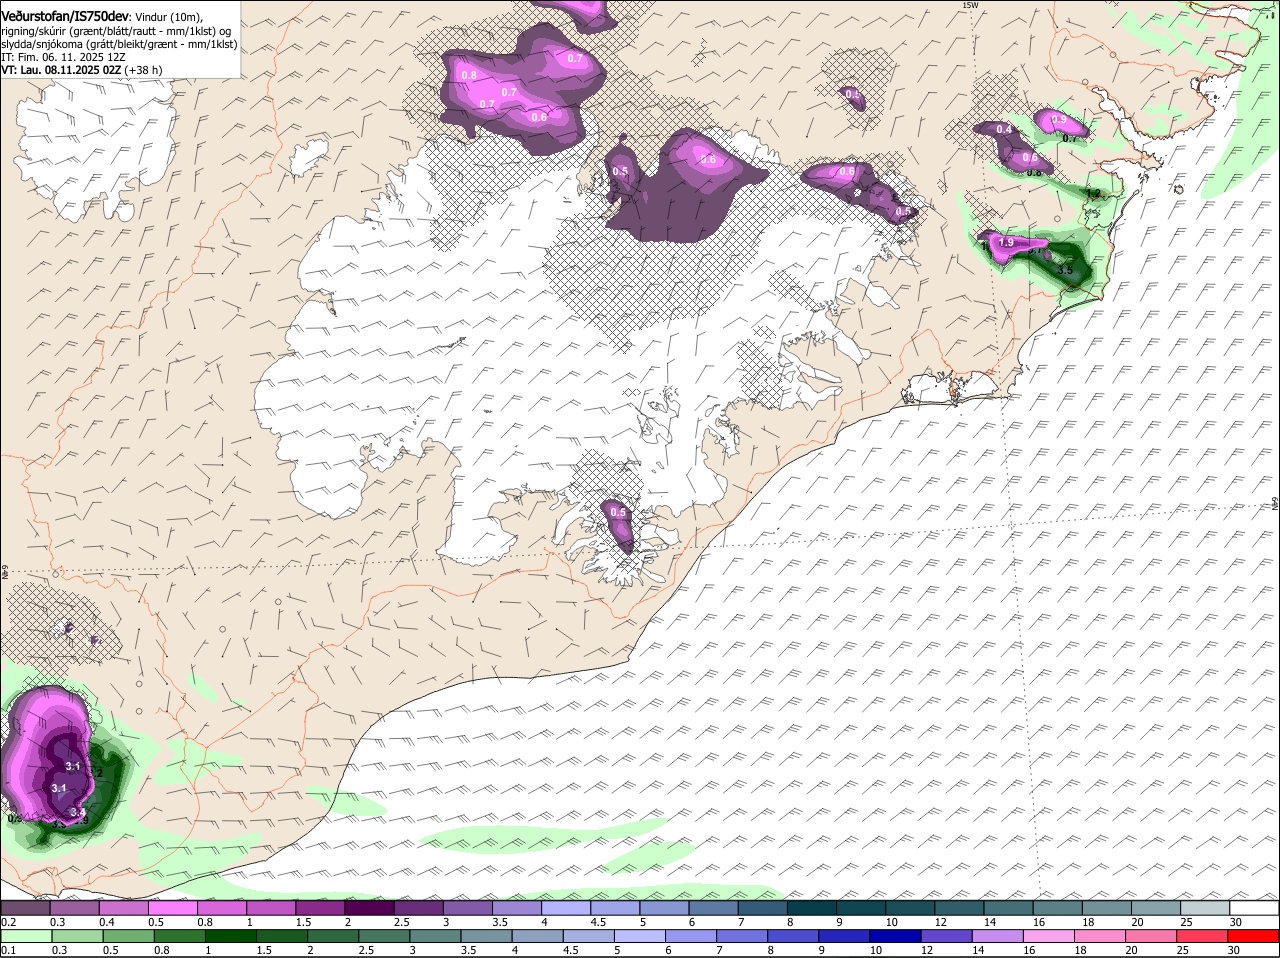Image resolution: width=1280 pixels, height=958 pixels.
Task: Click the '4.5' label under the upper legend row
Action: [x=598, y=922]
